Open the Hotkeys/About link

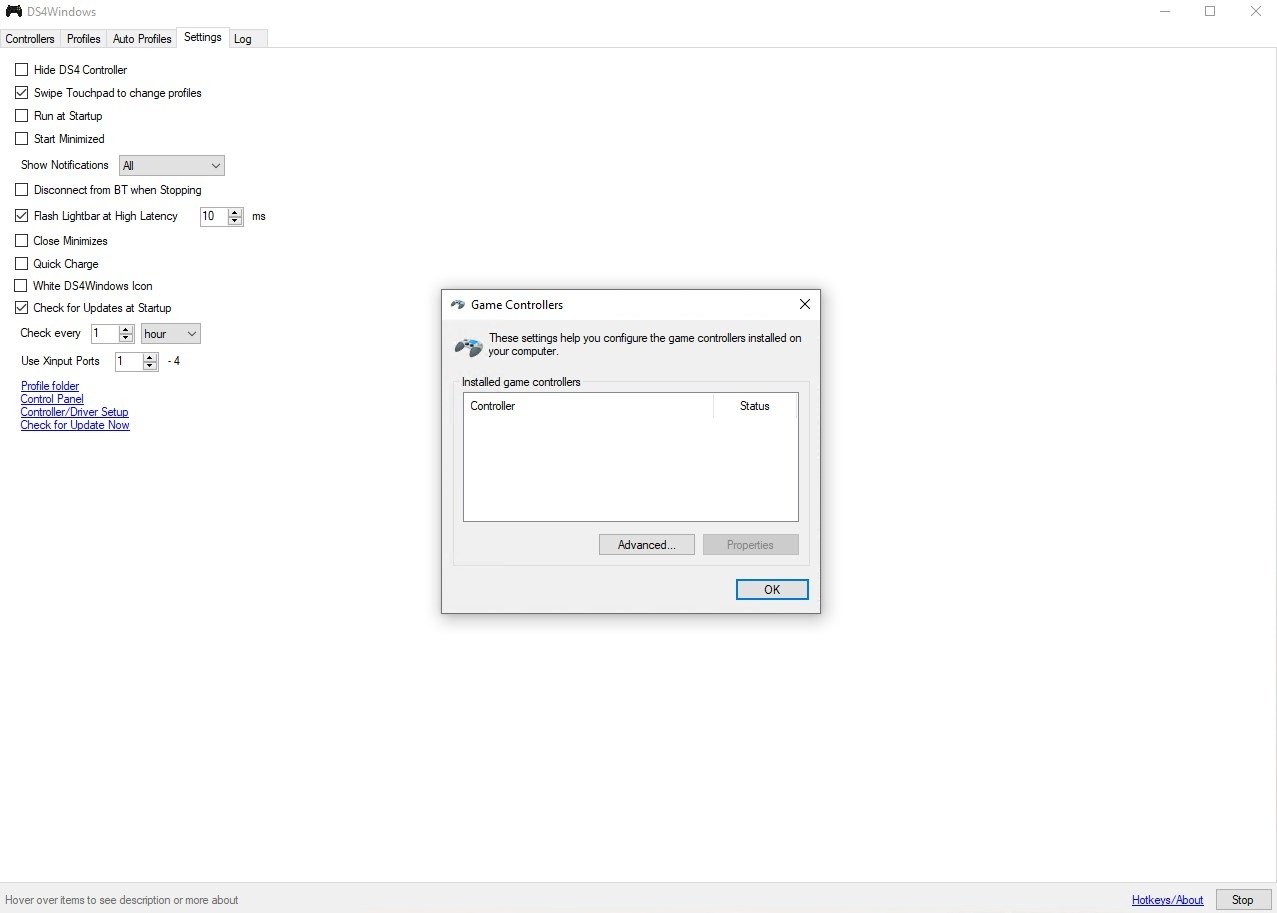[1168, 900]
